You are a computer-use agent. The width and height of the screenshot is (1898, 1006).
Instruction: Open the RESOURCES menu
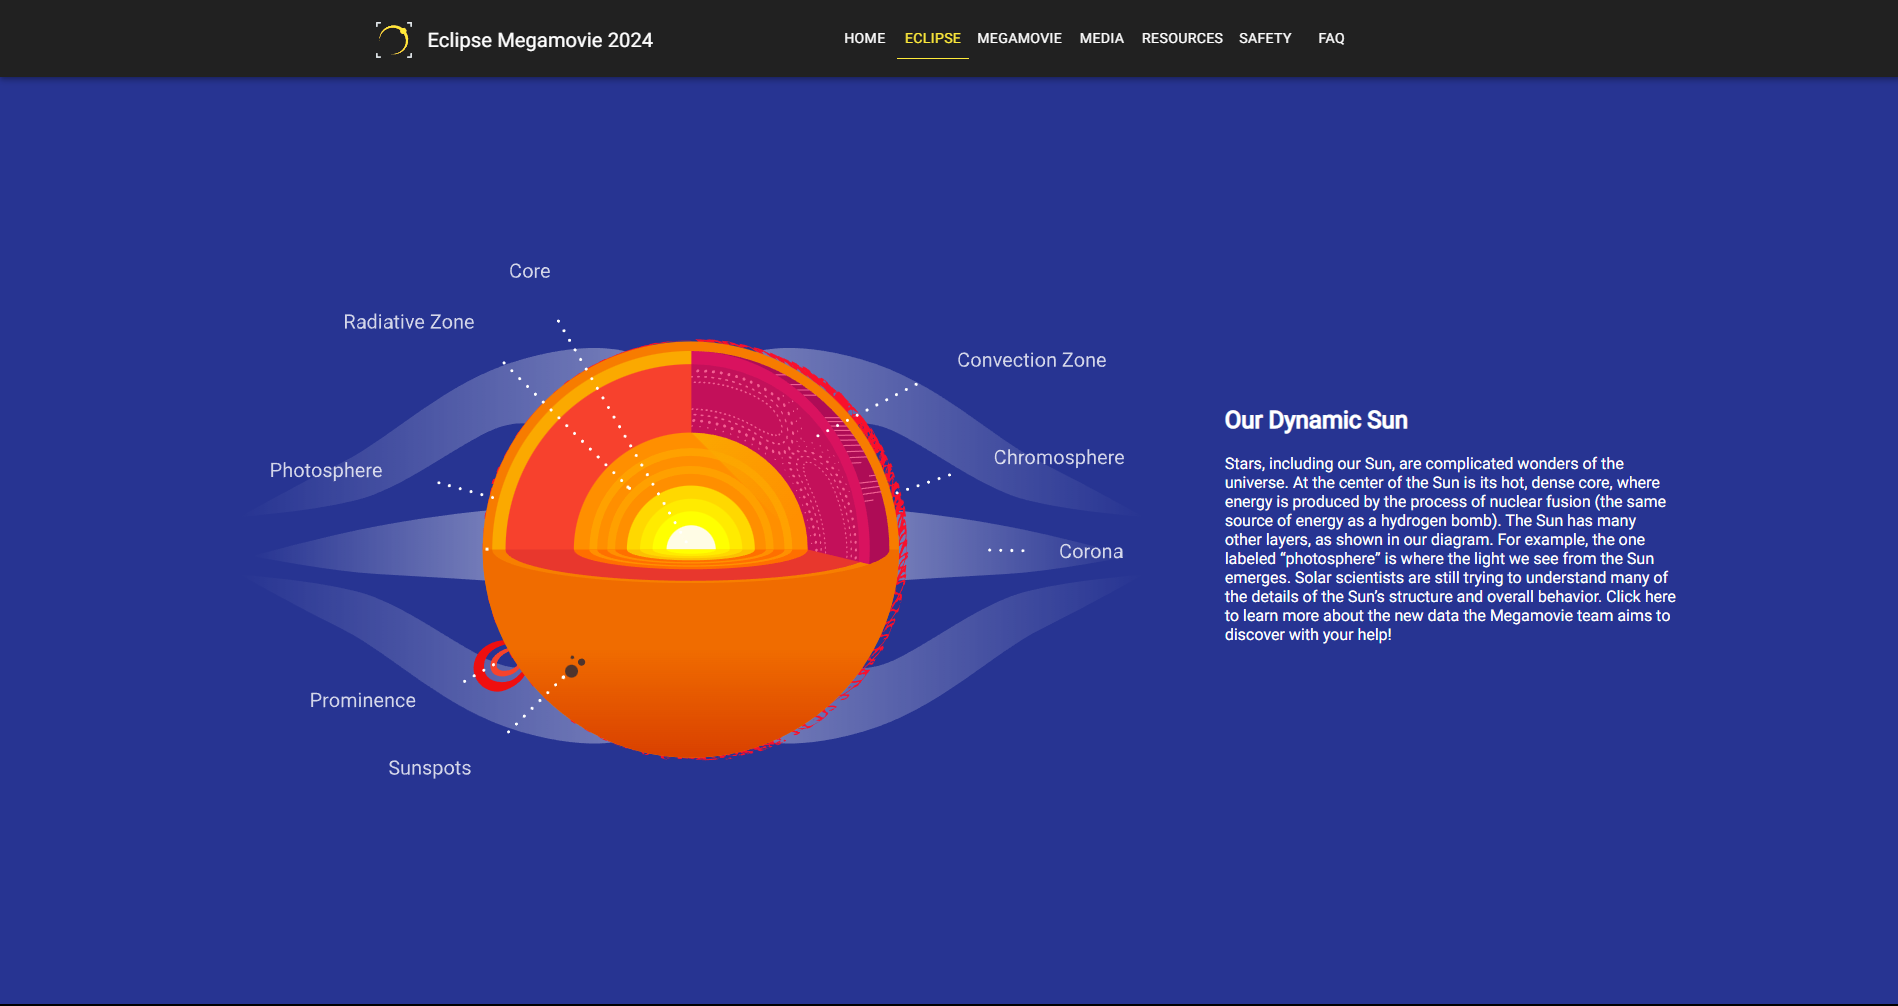(x=1182, y=38)
